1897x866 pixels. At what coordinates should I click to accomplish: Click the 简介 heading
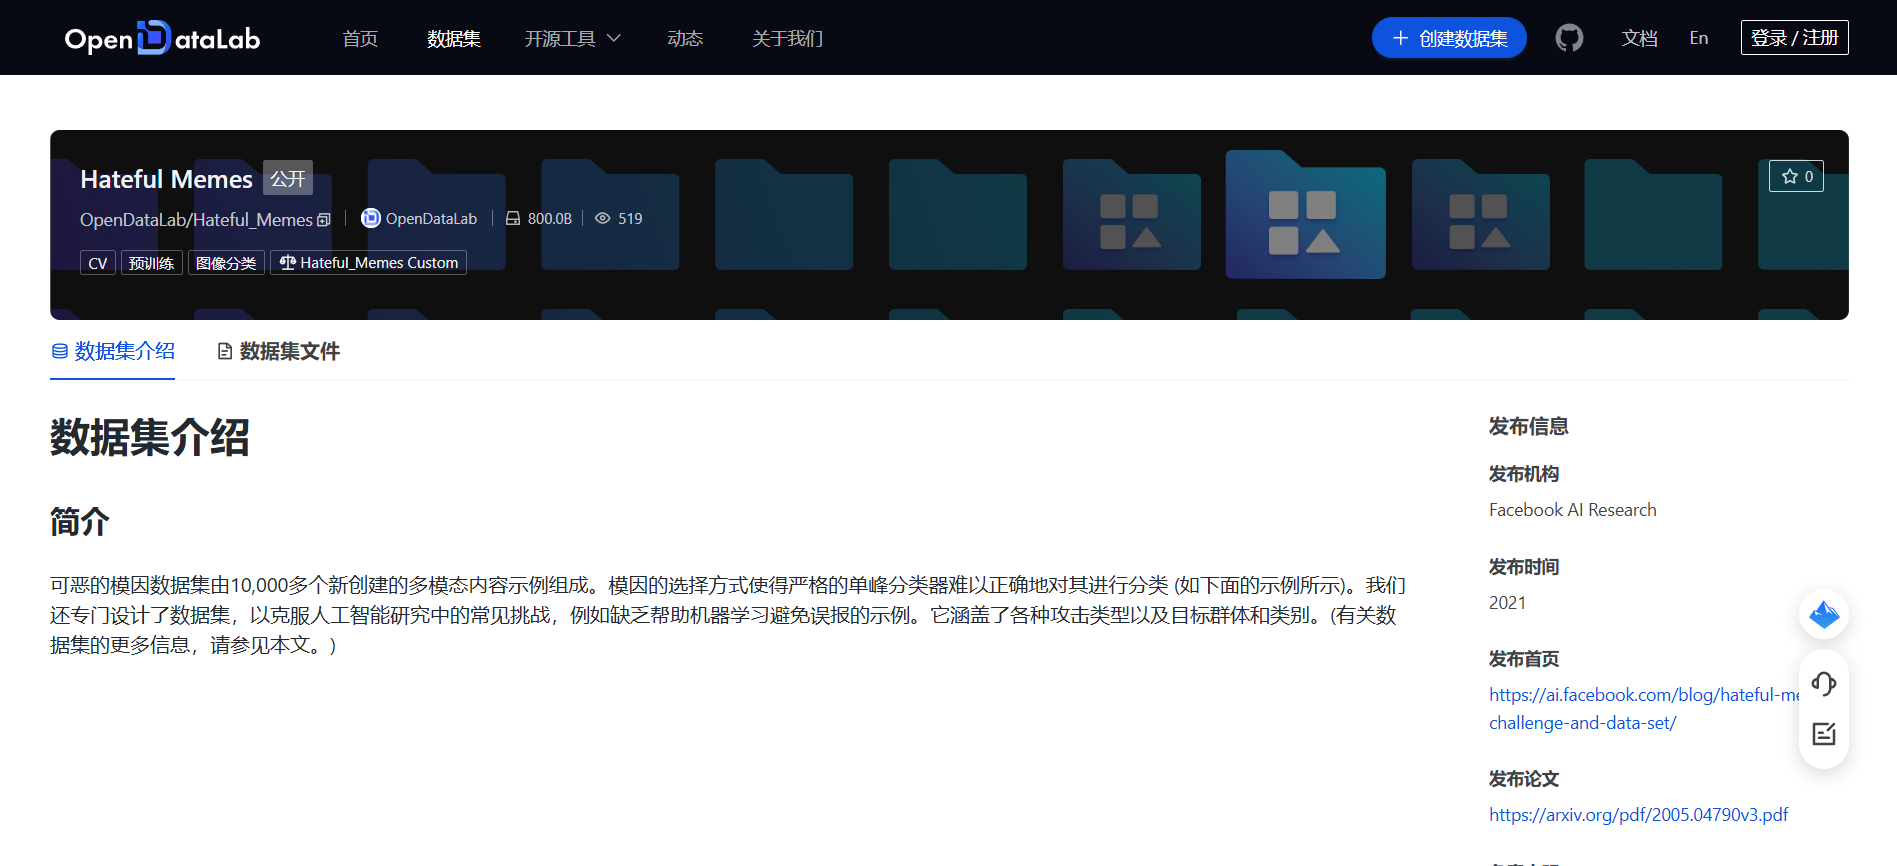(80, 521)
